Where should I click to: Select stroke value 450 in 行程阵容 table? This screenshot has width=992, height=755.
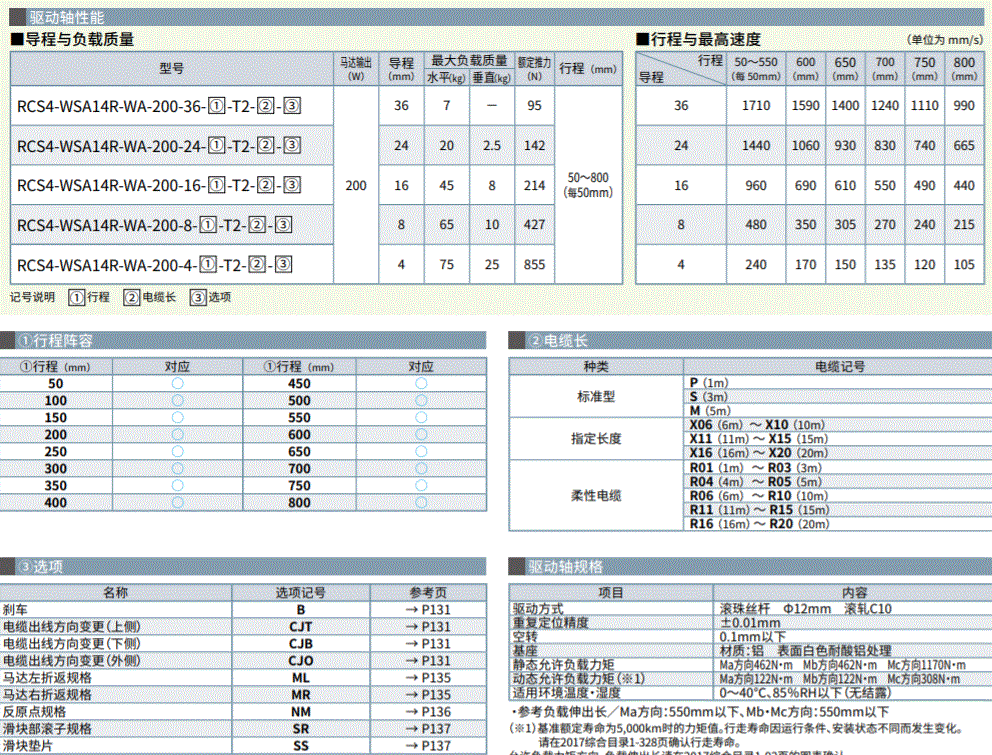click(299, 384)
